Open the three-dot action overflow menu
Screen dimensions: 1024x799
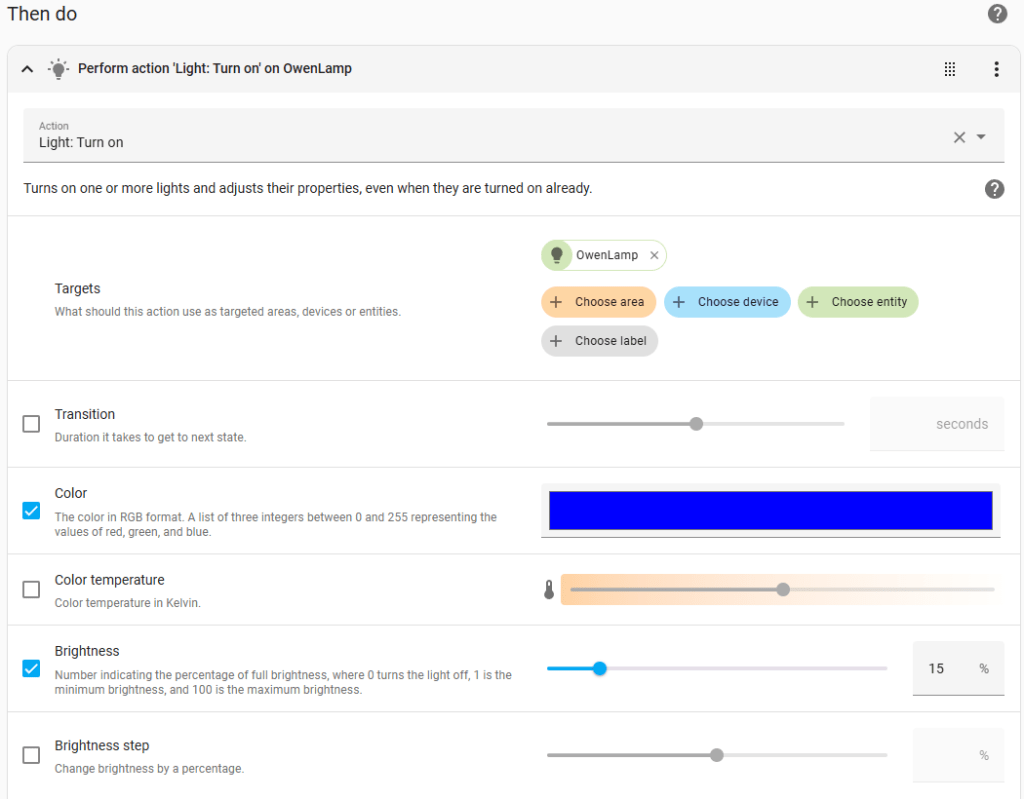(x=996, y=69)
